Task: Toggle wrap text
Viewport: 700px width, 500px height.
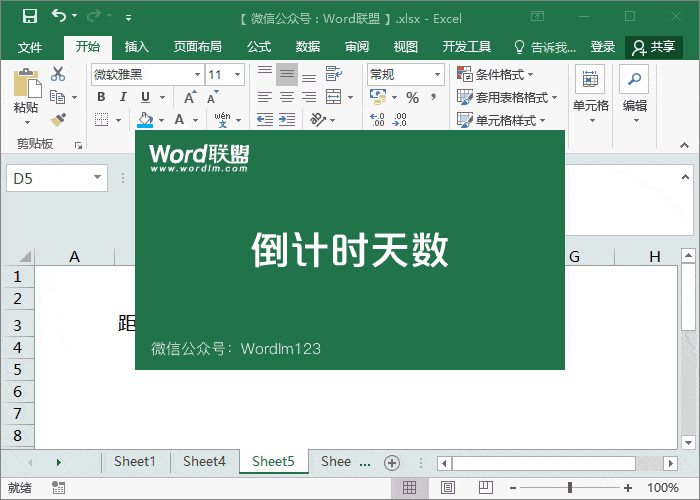Action: 334,74
